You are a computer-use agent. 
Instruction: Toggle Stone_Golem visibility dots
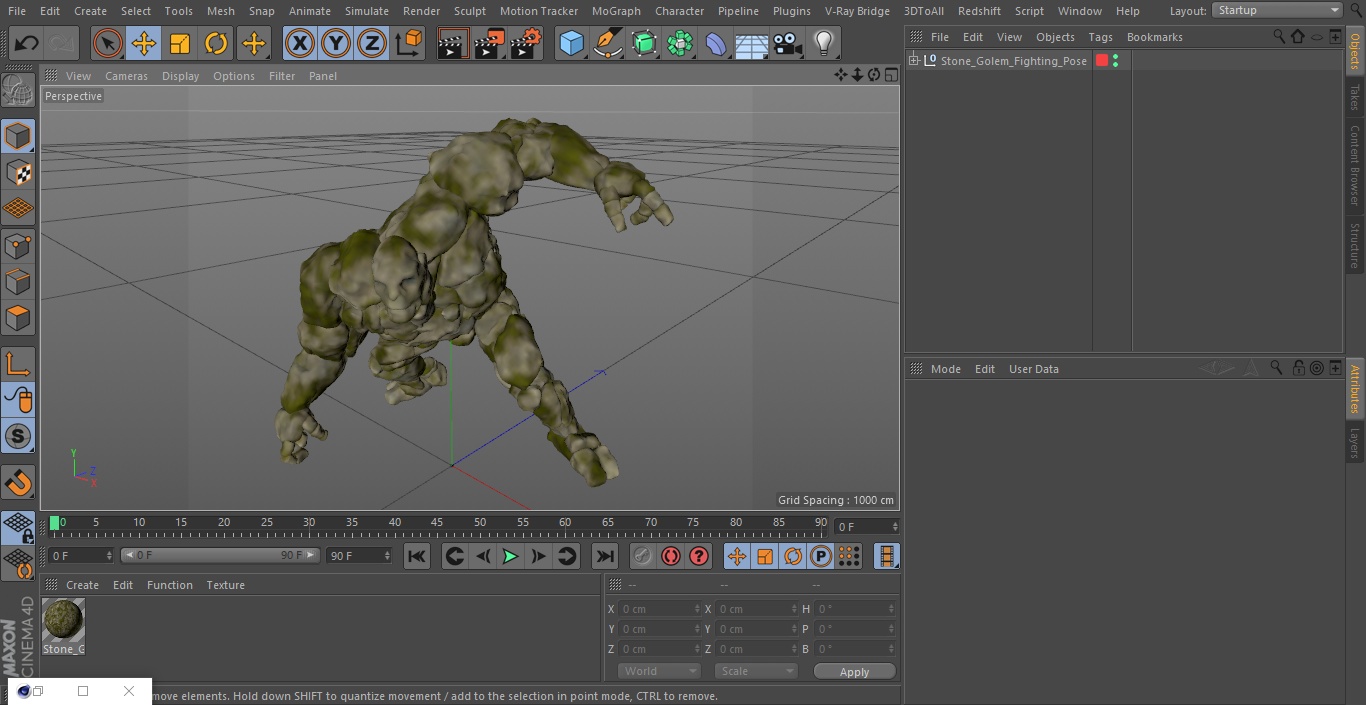[x=1115, y=61]
